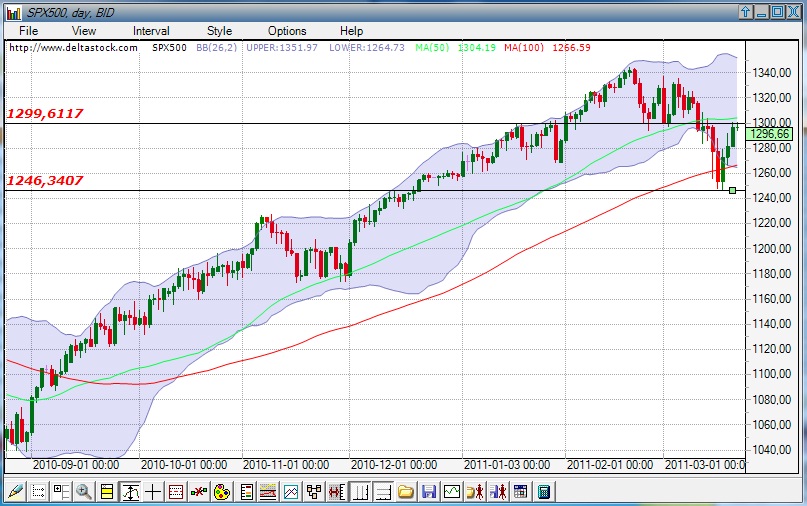Click the folder with red figure icon
Viewport: 807px width, 506px height.
click(475, 492)
